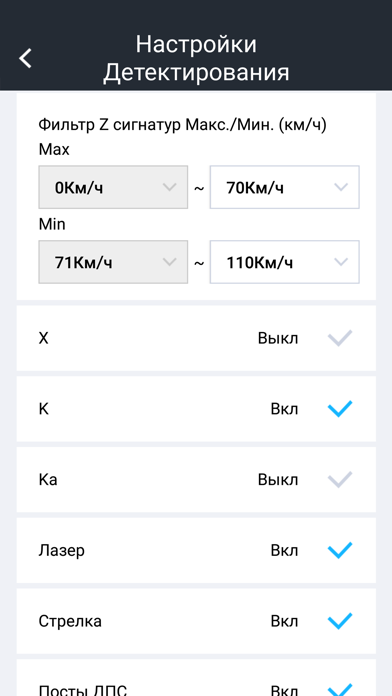
Task: Open the 110Км/ч Min upper dropdown
Action: pyautogui.click(x=285, y=262)
